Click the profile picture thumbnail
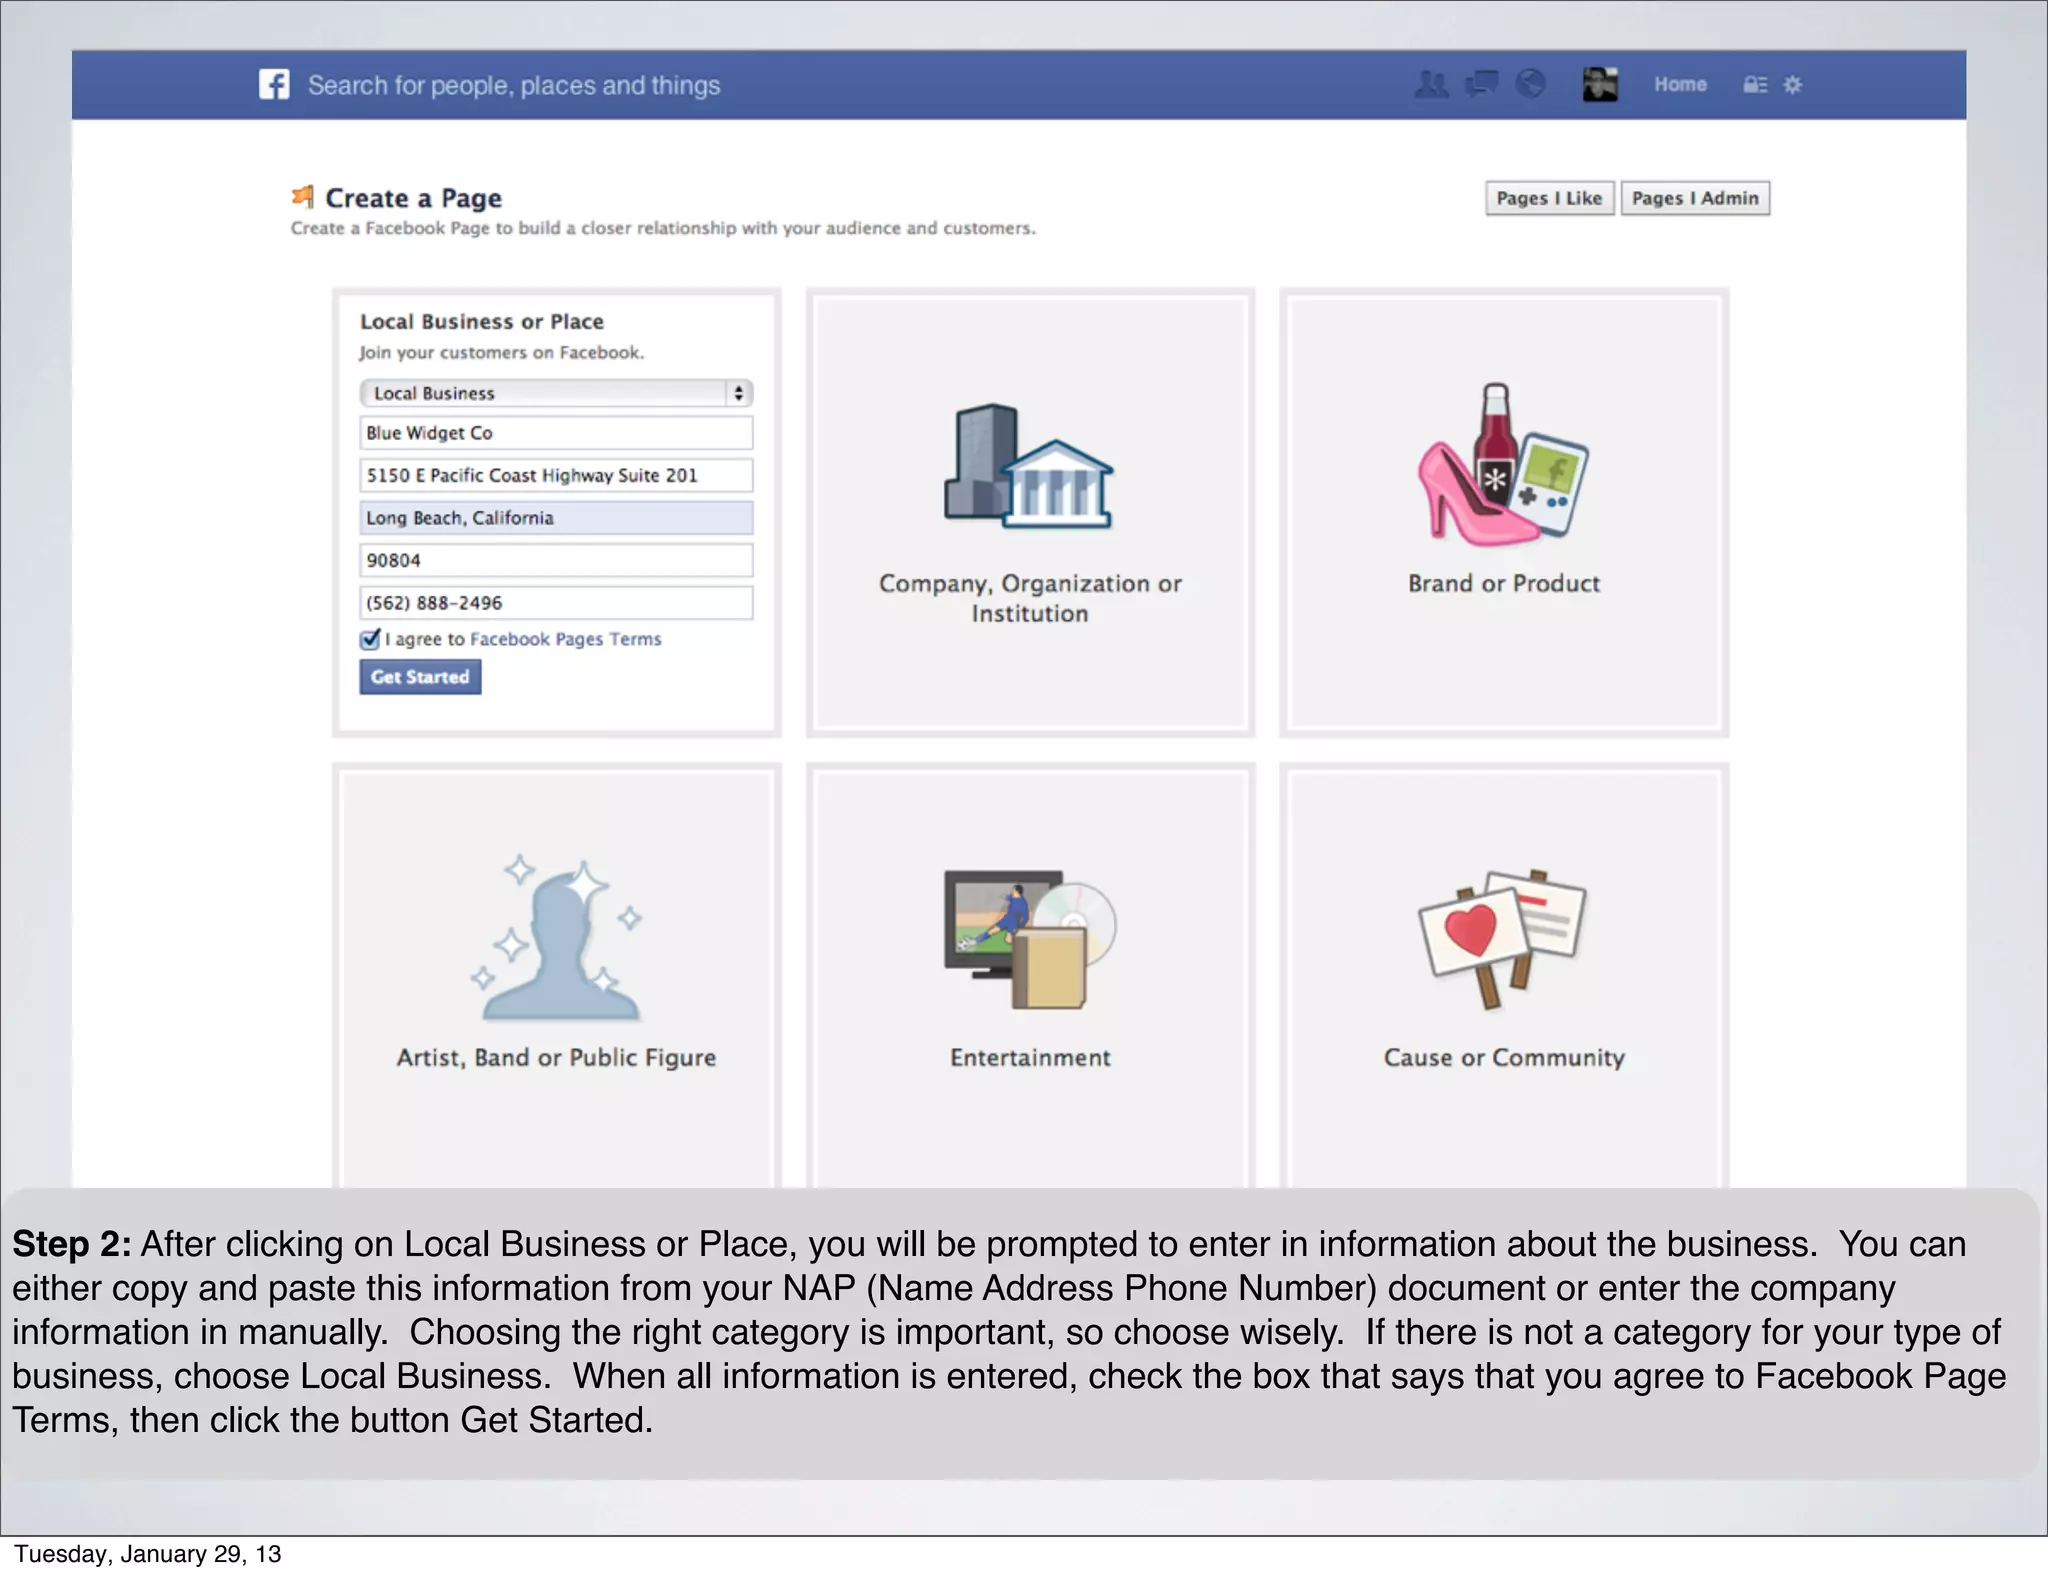Image resolution: width=2048 pixels, height=1576 pixels. (1600, 85)
